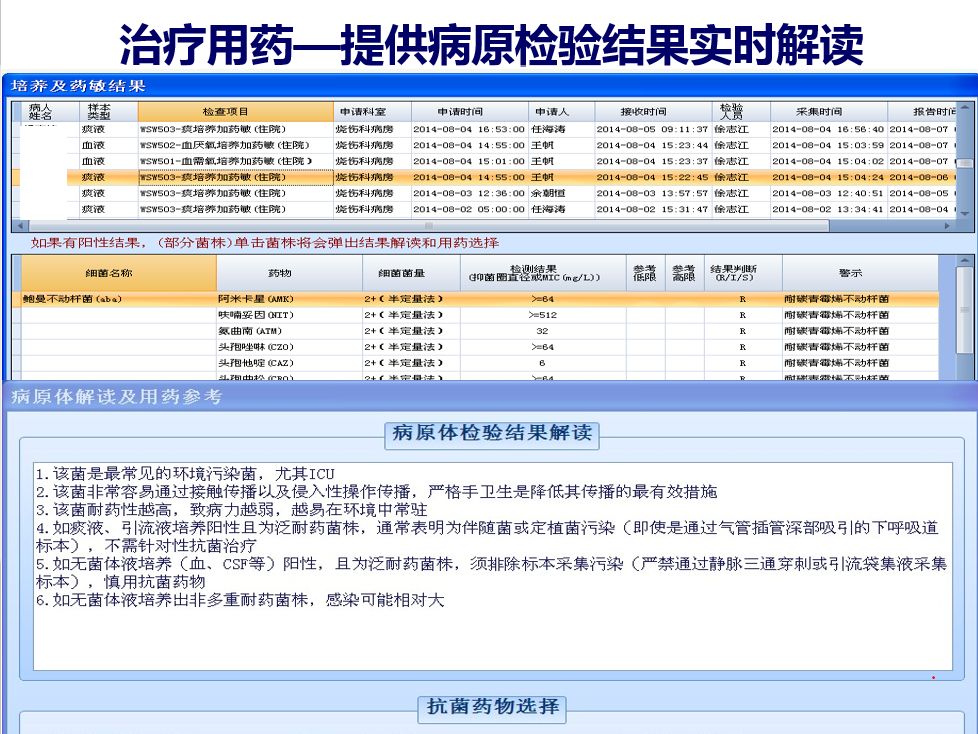Click the collection time 2014-08-03 12:40:51

[828, 193]
